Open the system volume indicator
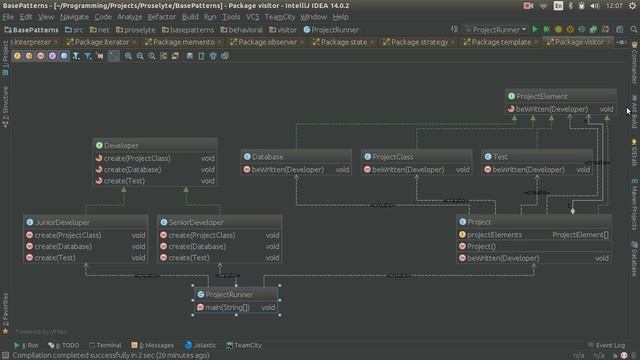Image resolution: width=640 pixels, height=360 pixels. click(x=595, y=6)
